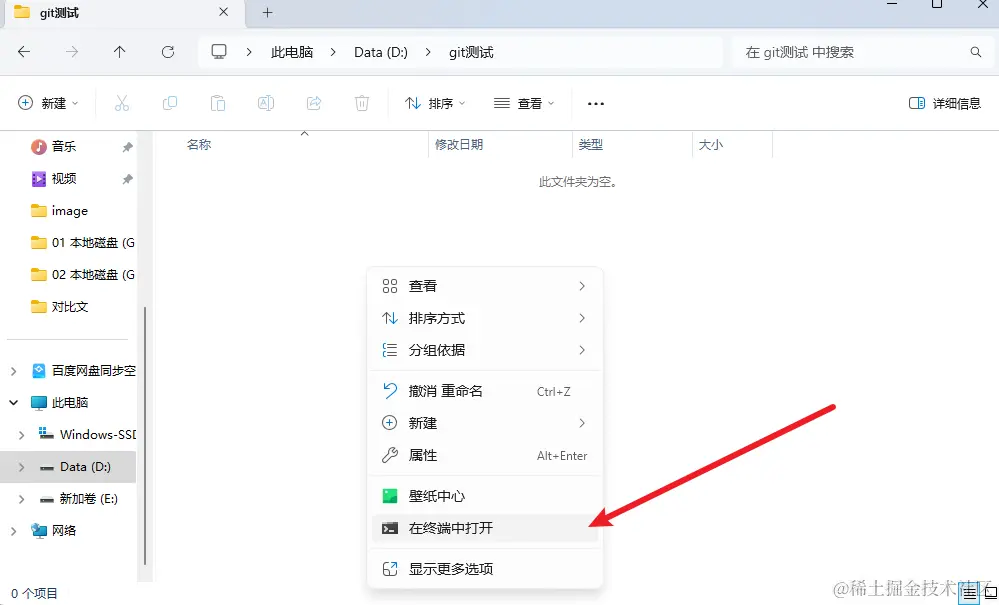Screen dimensions: 999x605
Task: Collapse the 此电脑 tree node
Action: click(x=13, y=402)
